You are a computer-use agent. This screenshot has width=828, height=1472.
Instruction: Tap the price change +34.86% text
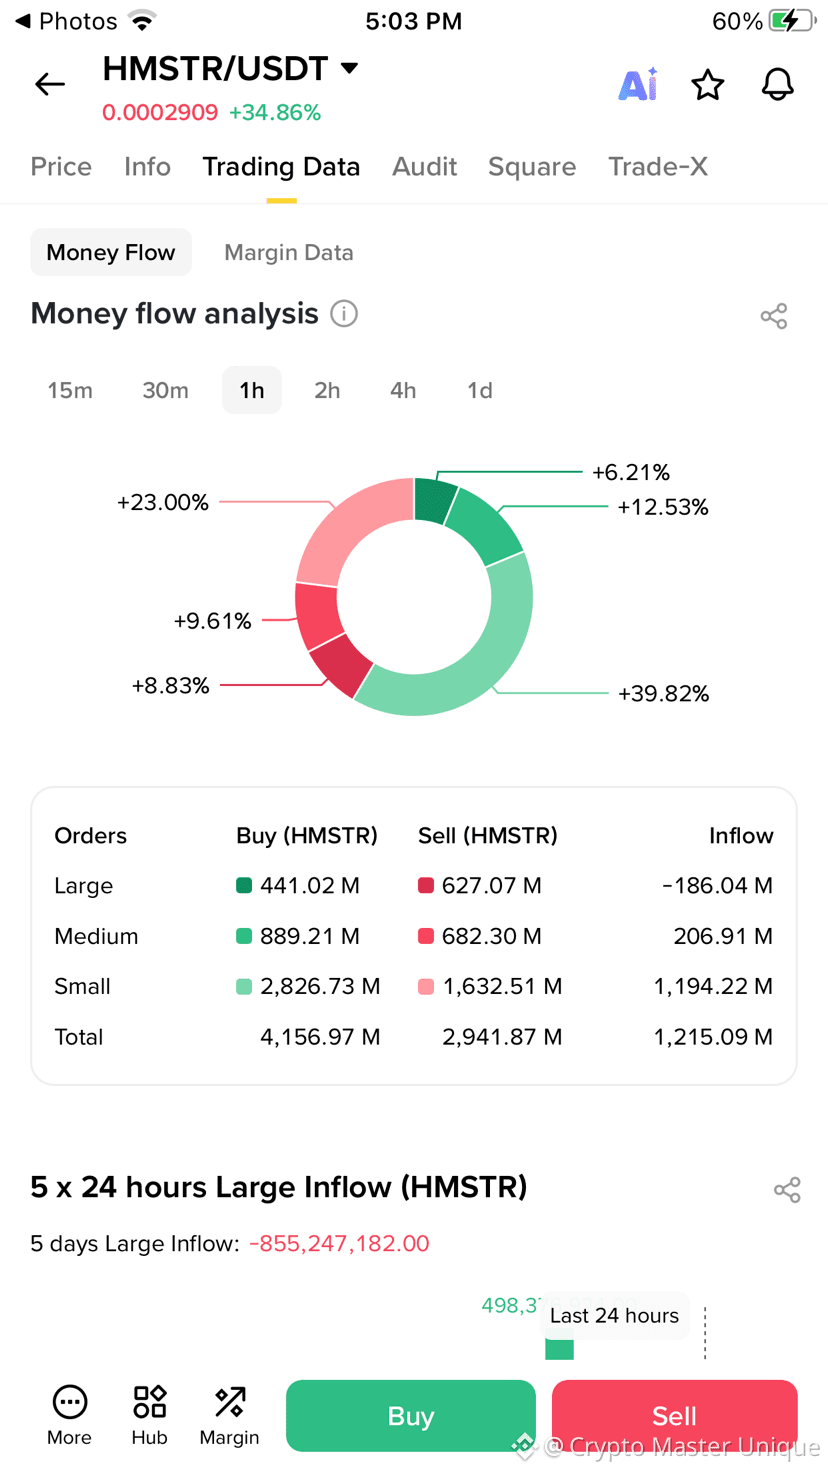pos(275,112)
